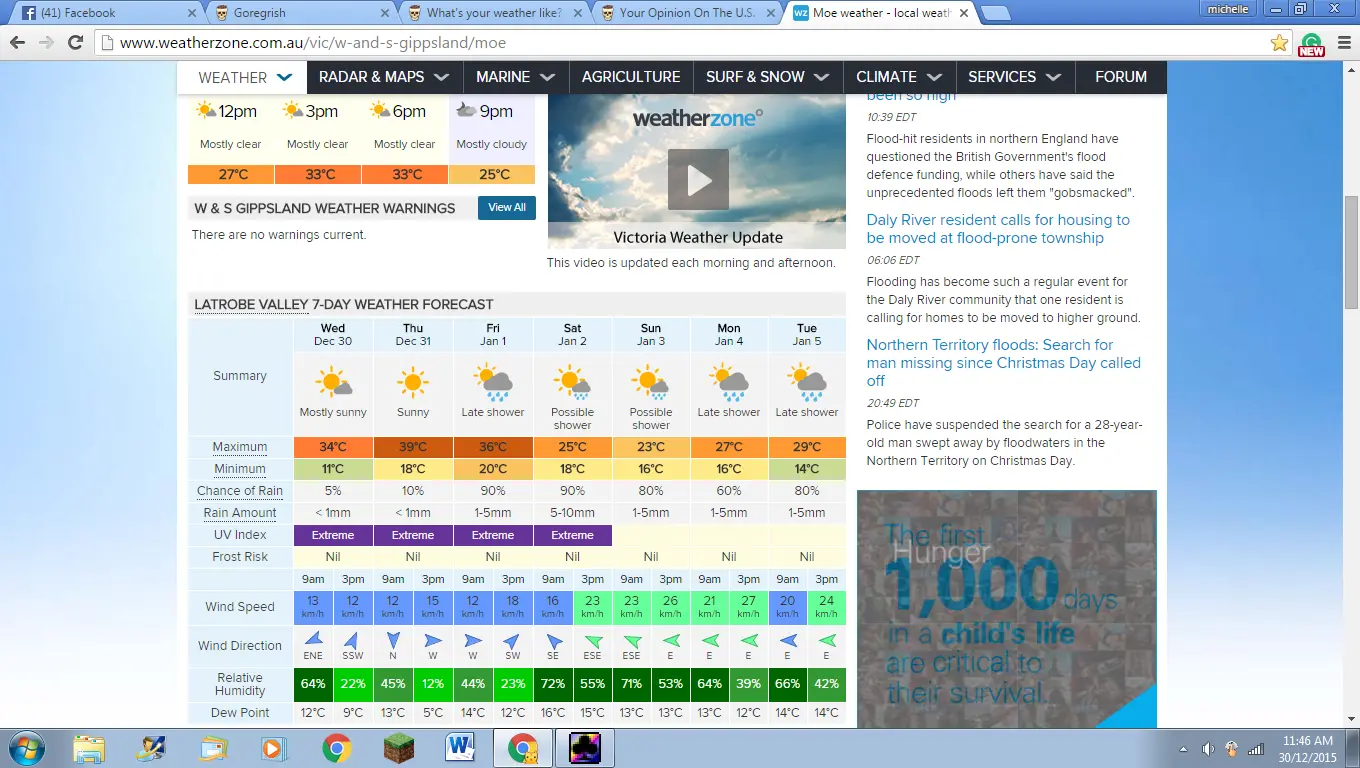The width and height of the screenshot is (1360, 768).
Task: Open the taskbar clock and date
Action: point(1310,749)
